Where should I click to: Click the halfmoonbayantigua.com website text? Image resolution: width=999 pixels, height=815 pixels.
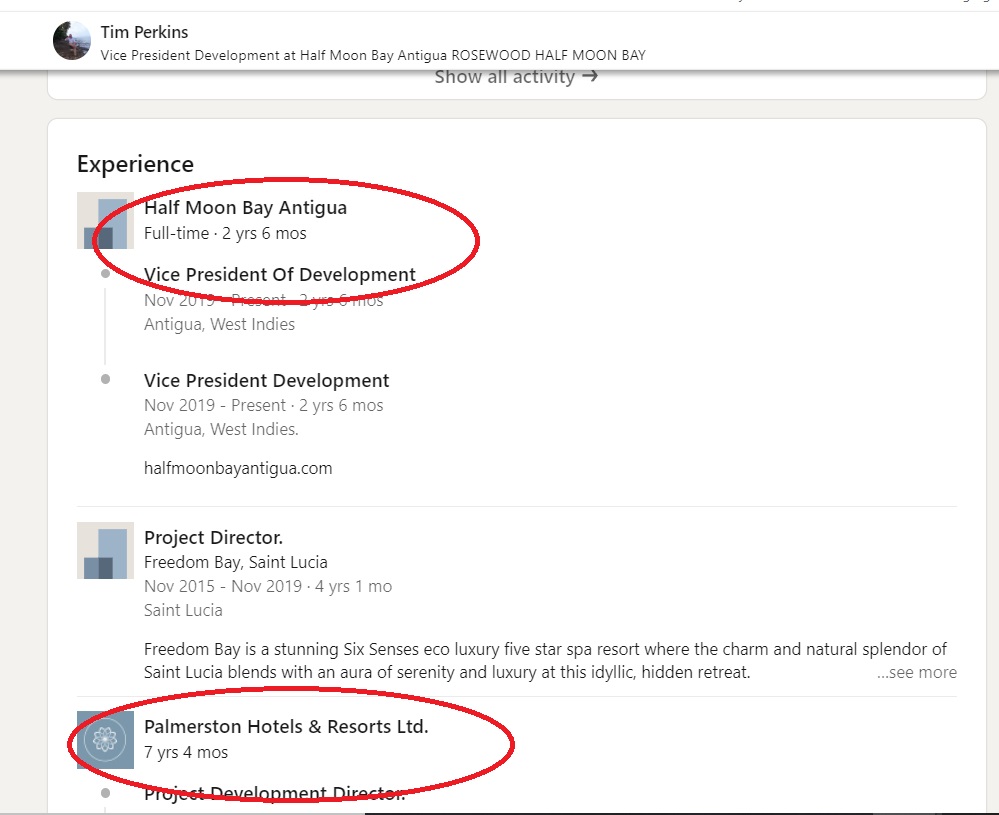click(x=238, y=468)
